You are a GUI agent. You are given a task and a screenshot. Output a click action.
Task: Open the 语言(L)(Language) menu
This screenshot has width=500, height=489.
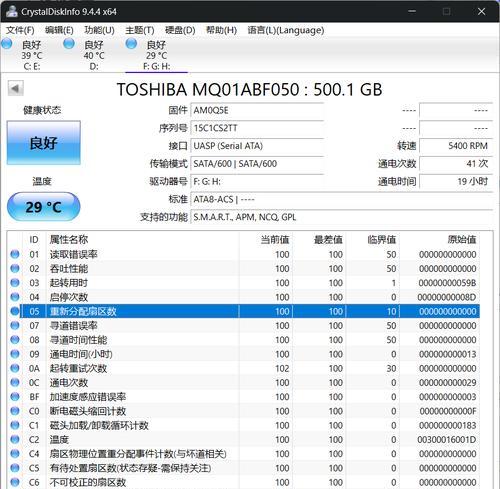[286, 30]
